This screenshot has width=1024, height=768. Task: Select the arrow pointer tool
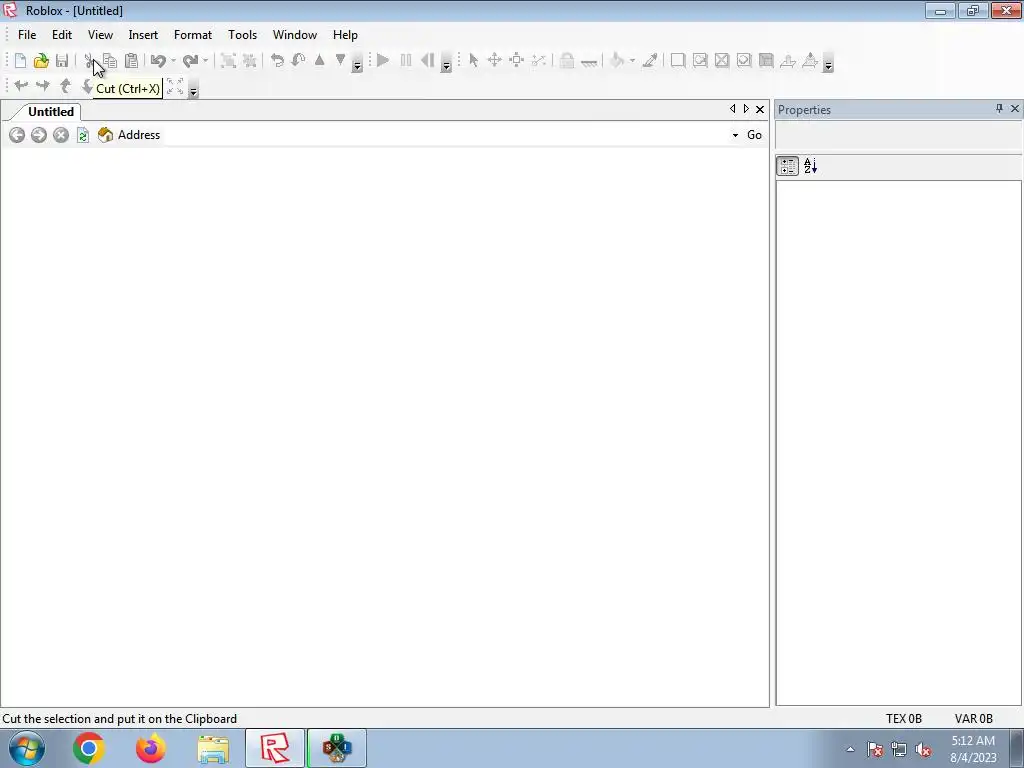point(473,61)
